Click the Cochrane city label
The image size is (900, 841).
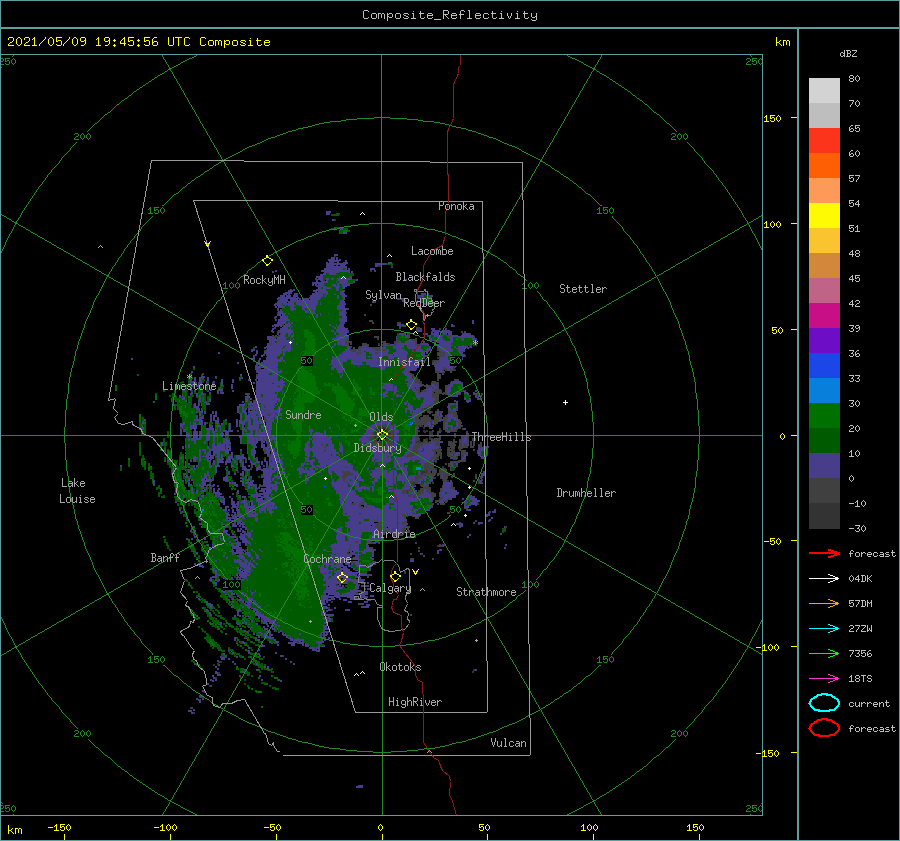(327, 559)
